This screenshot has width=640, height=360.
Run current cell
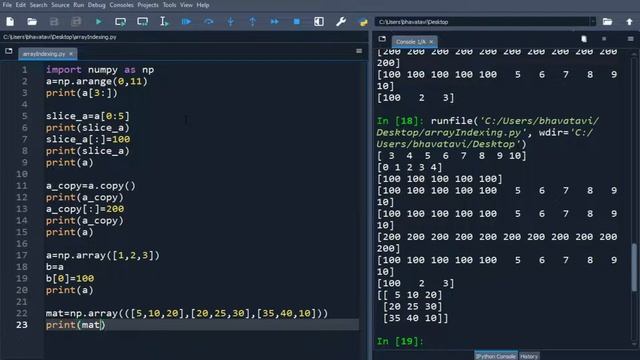tap(120, 22)
